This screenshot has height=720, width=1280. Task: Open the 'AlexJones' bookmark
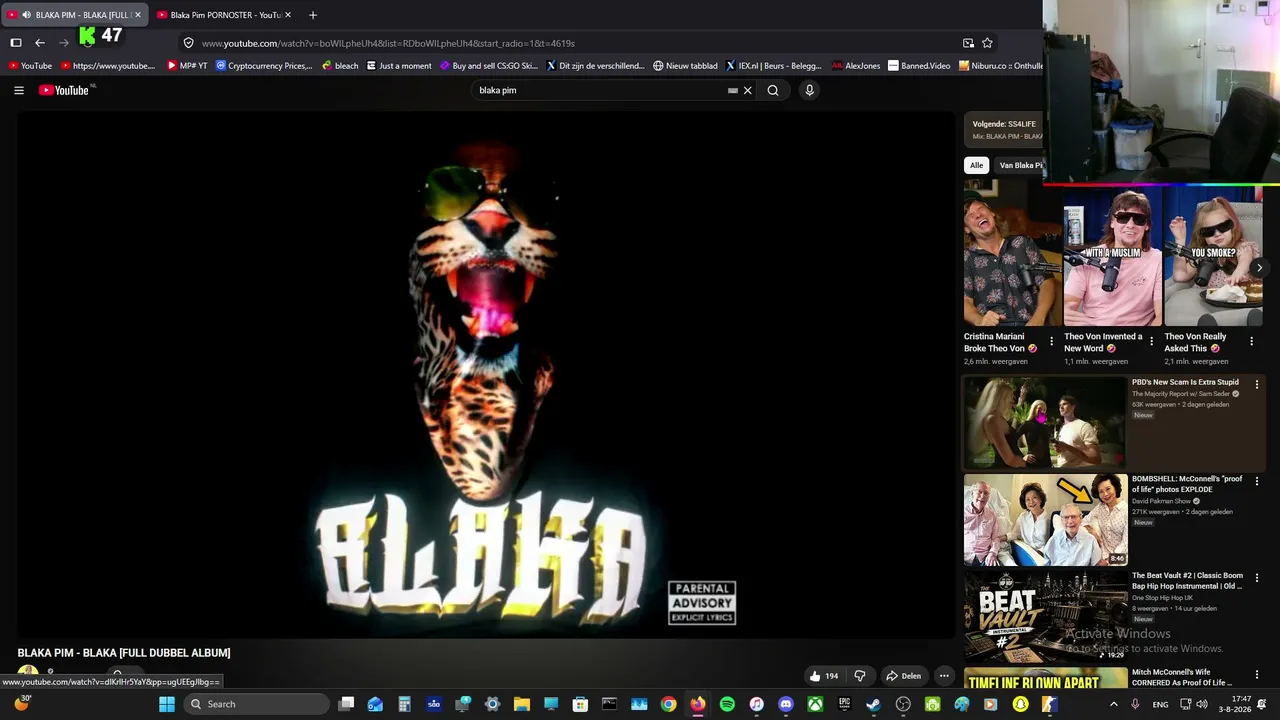[856, 66]
